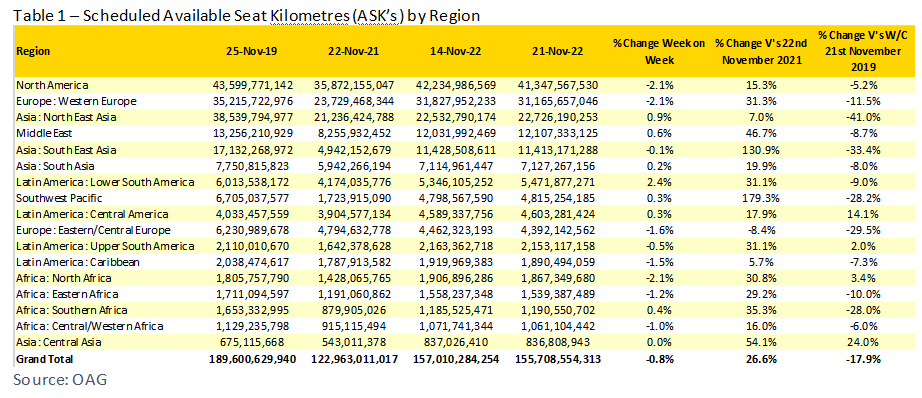The image size is (922, 398).
Task: Click % Change V's 22nd November 2021 header
Action: pyautogui.click(x=760, y=51)
